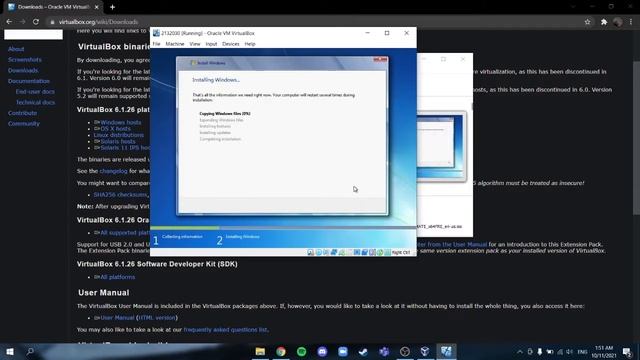The height and width of the screenshot is (360, 640).
Task: Click the shared folders indicator in VM status bar
Action: pyautogui.click(x=349, y=252)
